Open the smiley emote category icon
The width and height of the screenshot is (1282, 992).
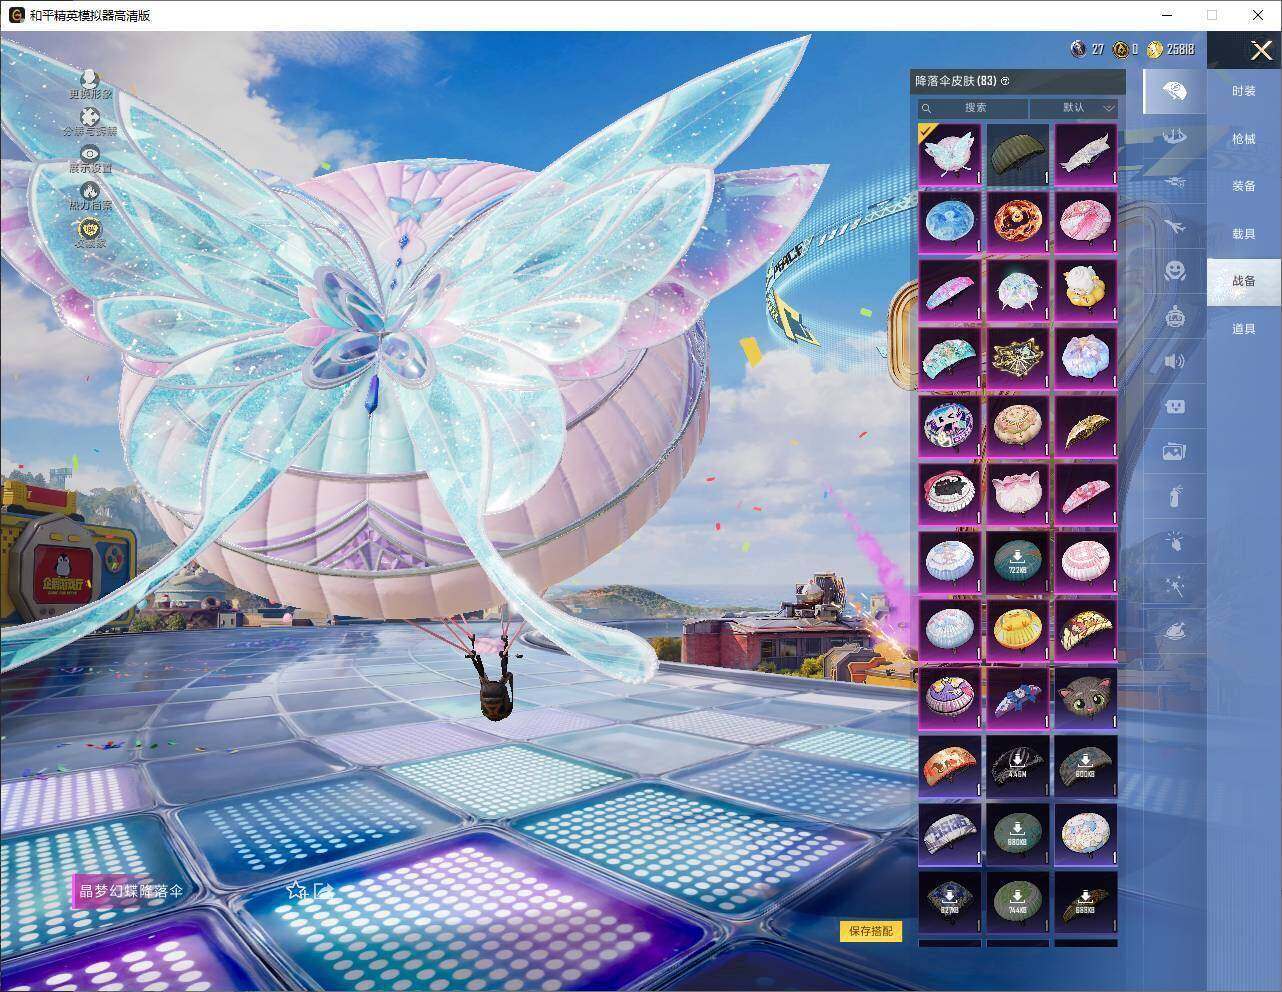tap(1174, 271)
